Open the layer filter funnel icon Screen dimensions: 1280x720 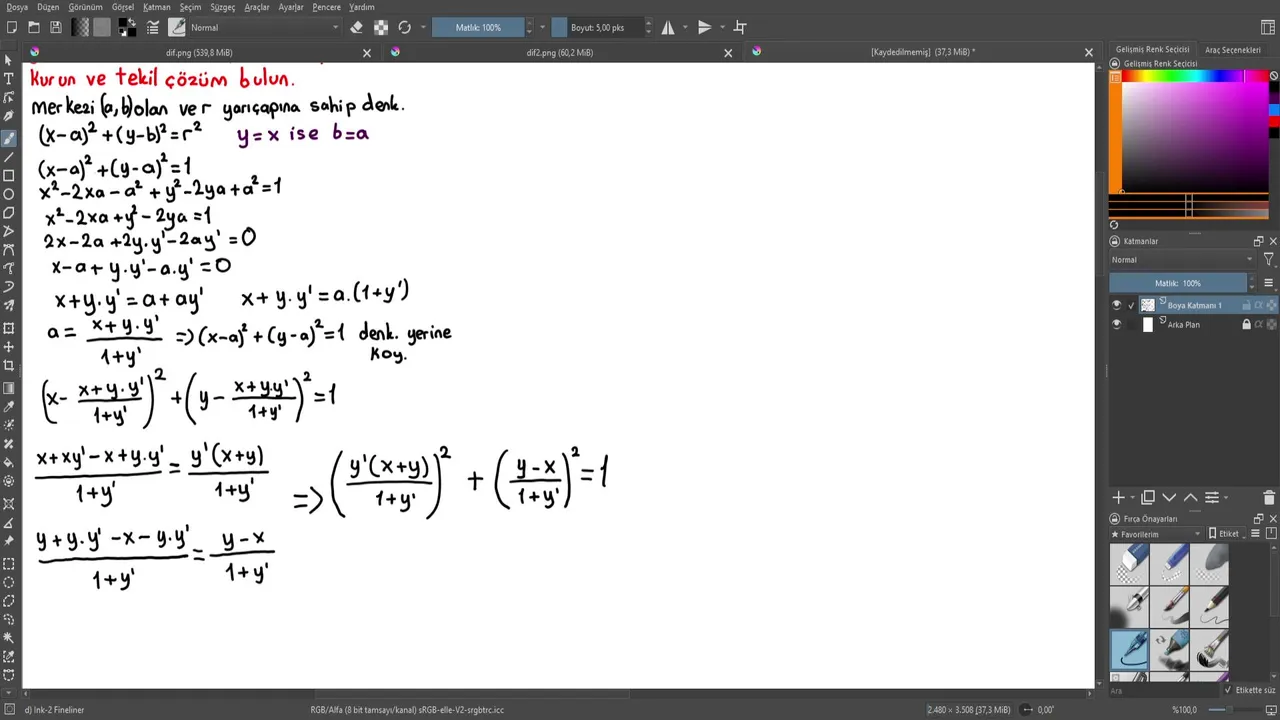(x=1268, y=260)
